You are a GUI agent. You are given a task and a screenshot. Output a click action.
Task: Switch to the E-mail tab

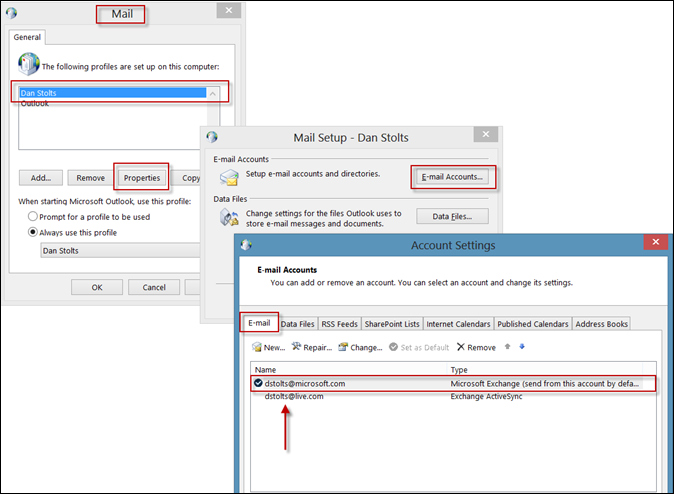pos(259,323)
